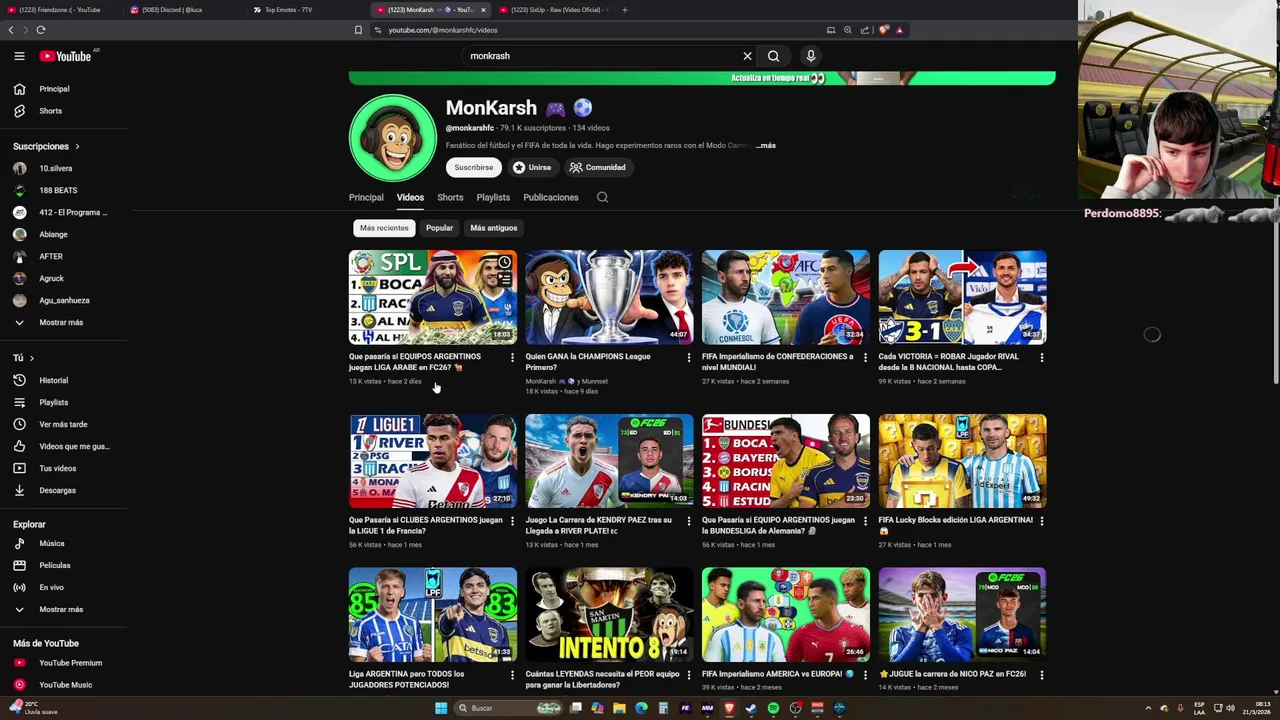The width and height of the screenshot is (1280, 720).
Task: Clear the search box text with X
Action: (747, 56)
